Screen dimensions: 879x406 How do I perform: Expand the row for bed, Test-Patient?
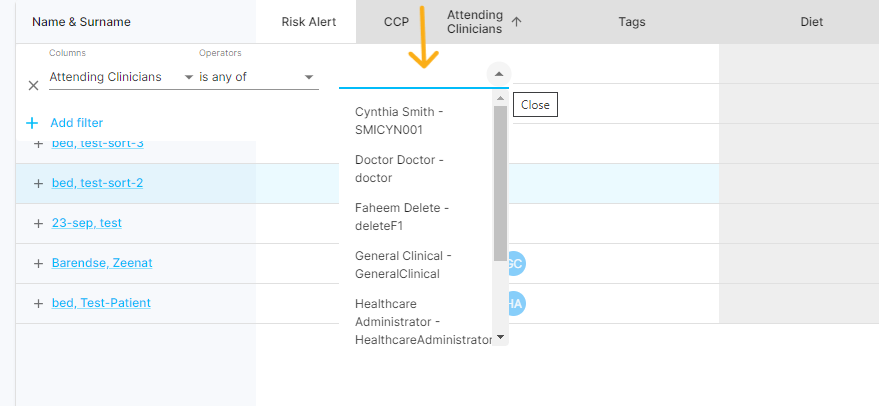38,304
